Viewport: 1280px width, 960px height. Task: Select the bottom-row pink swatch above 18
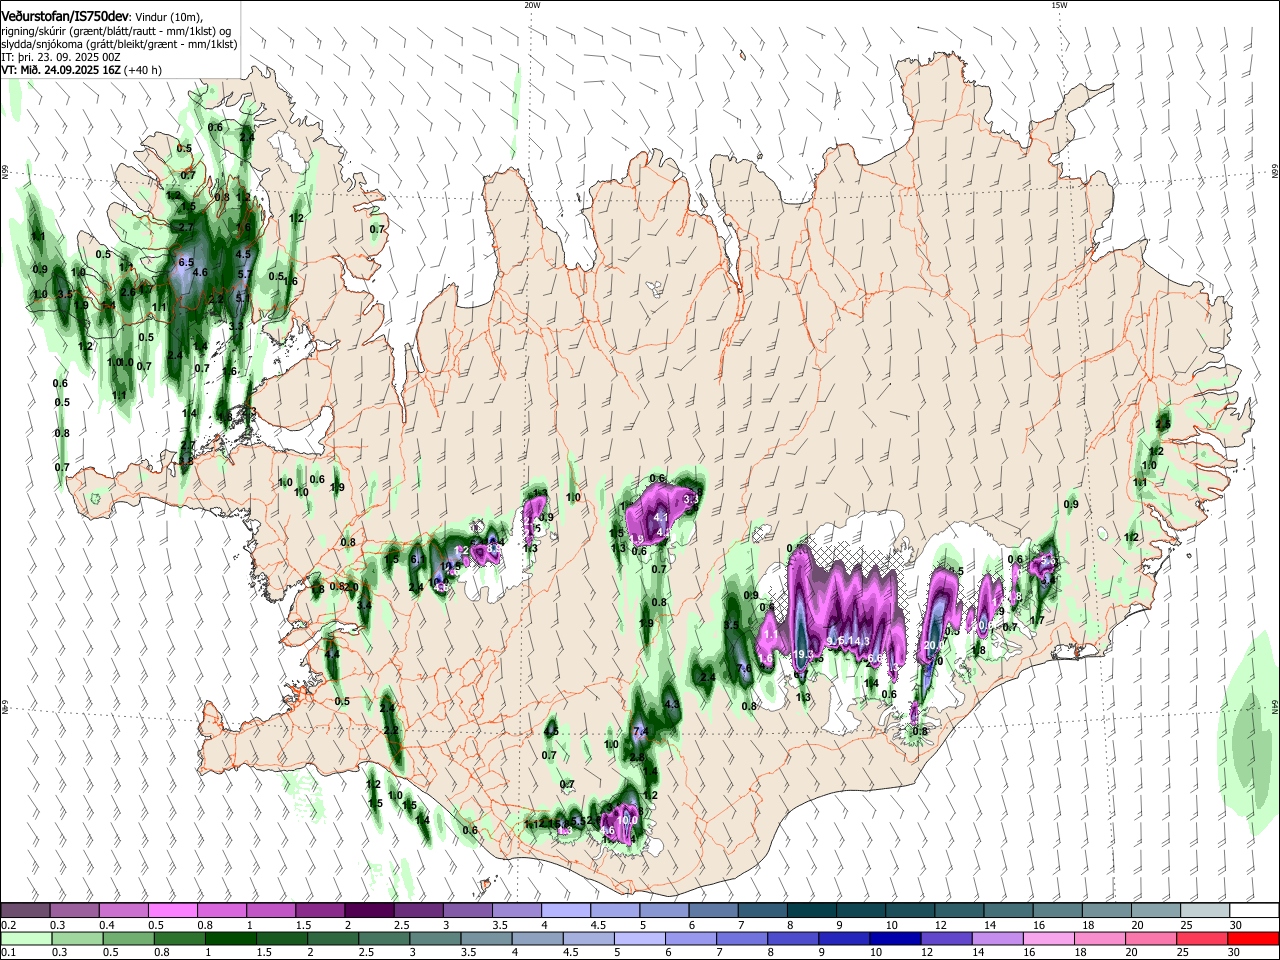click(1100, 938)
